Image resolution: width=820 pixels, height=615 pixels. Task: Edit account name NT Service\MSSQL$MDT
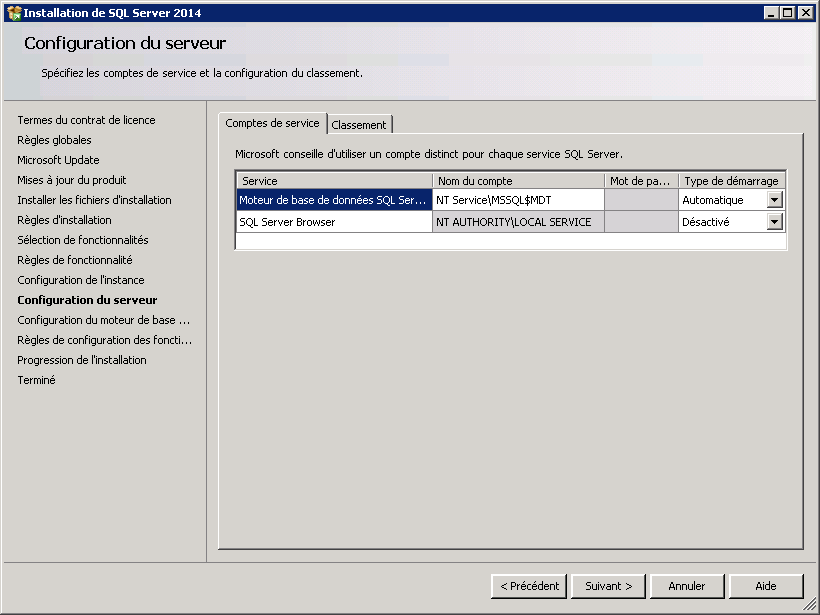517,200
